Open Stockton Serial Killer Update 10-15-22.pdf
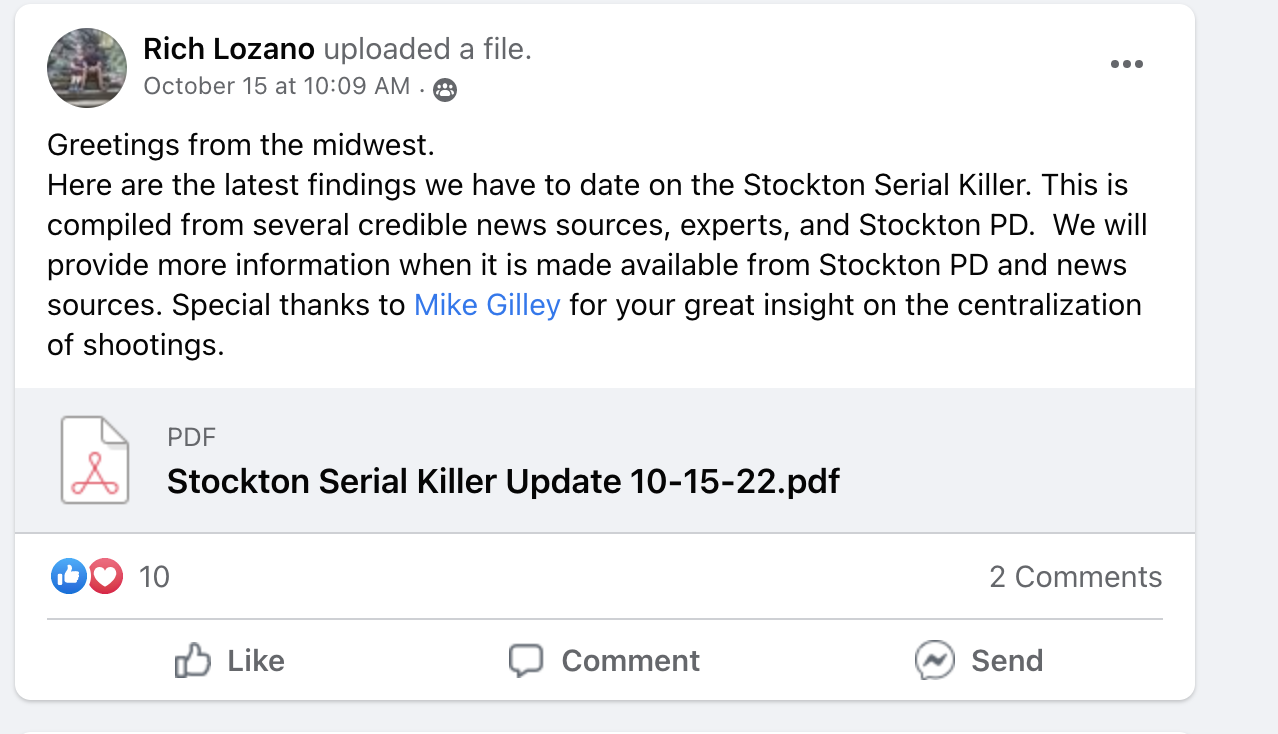The image size is (1278, 734). coord(503,482)
